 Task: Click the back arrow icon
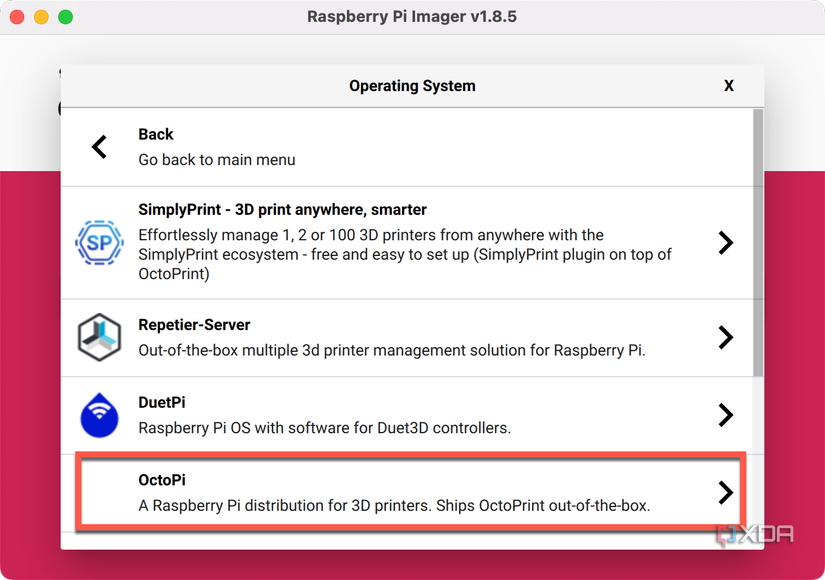(x=99, y=146)
